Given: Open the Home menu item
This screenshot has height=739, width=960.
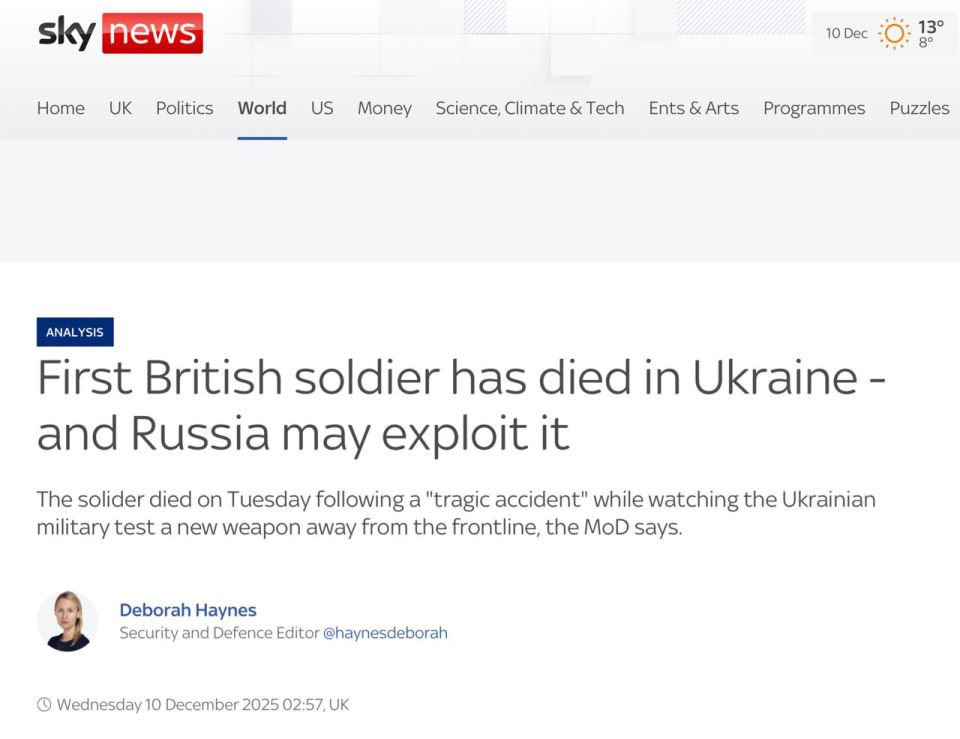Looking at the screenshot, I should click(x=61, y=108).
